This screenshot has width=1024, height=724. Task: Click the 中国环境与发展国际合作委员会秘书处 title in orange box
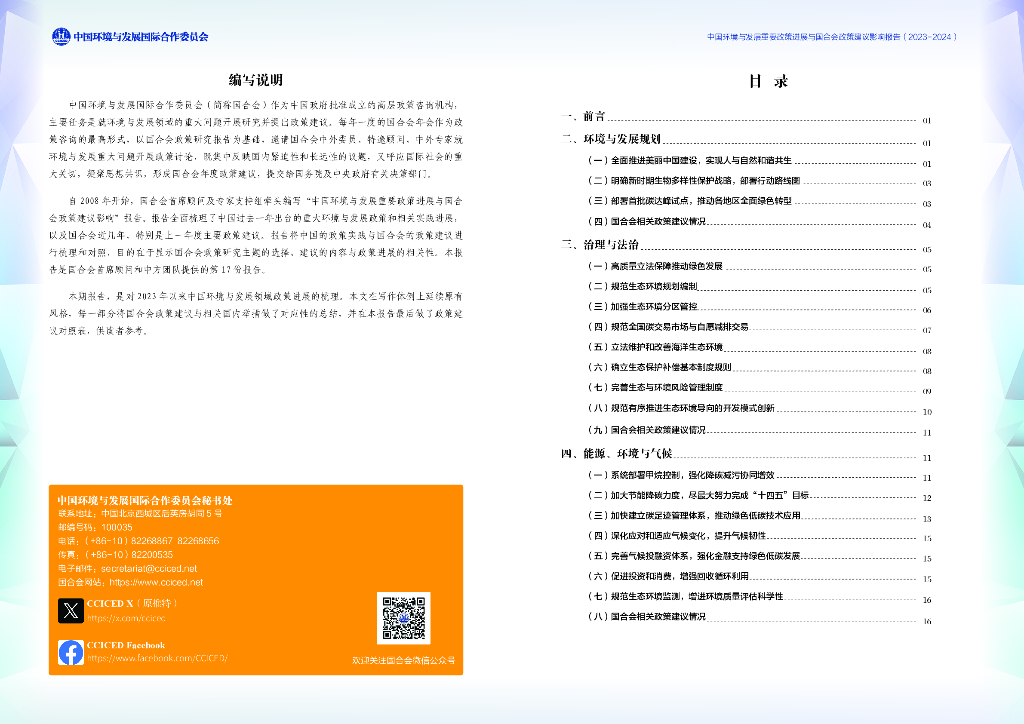145,501
